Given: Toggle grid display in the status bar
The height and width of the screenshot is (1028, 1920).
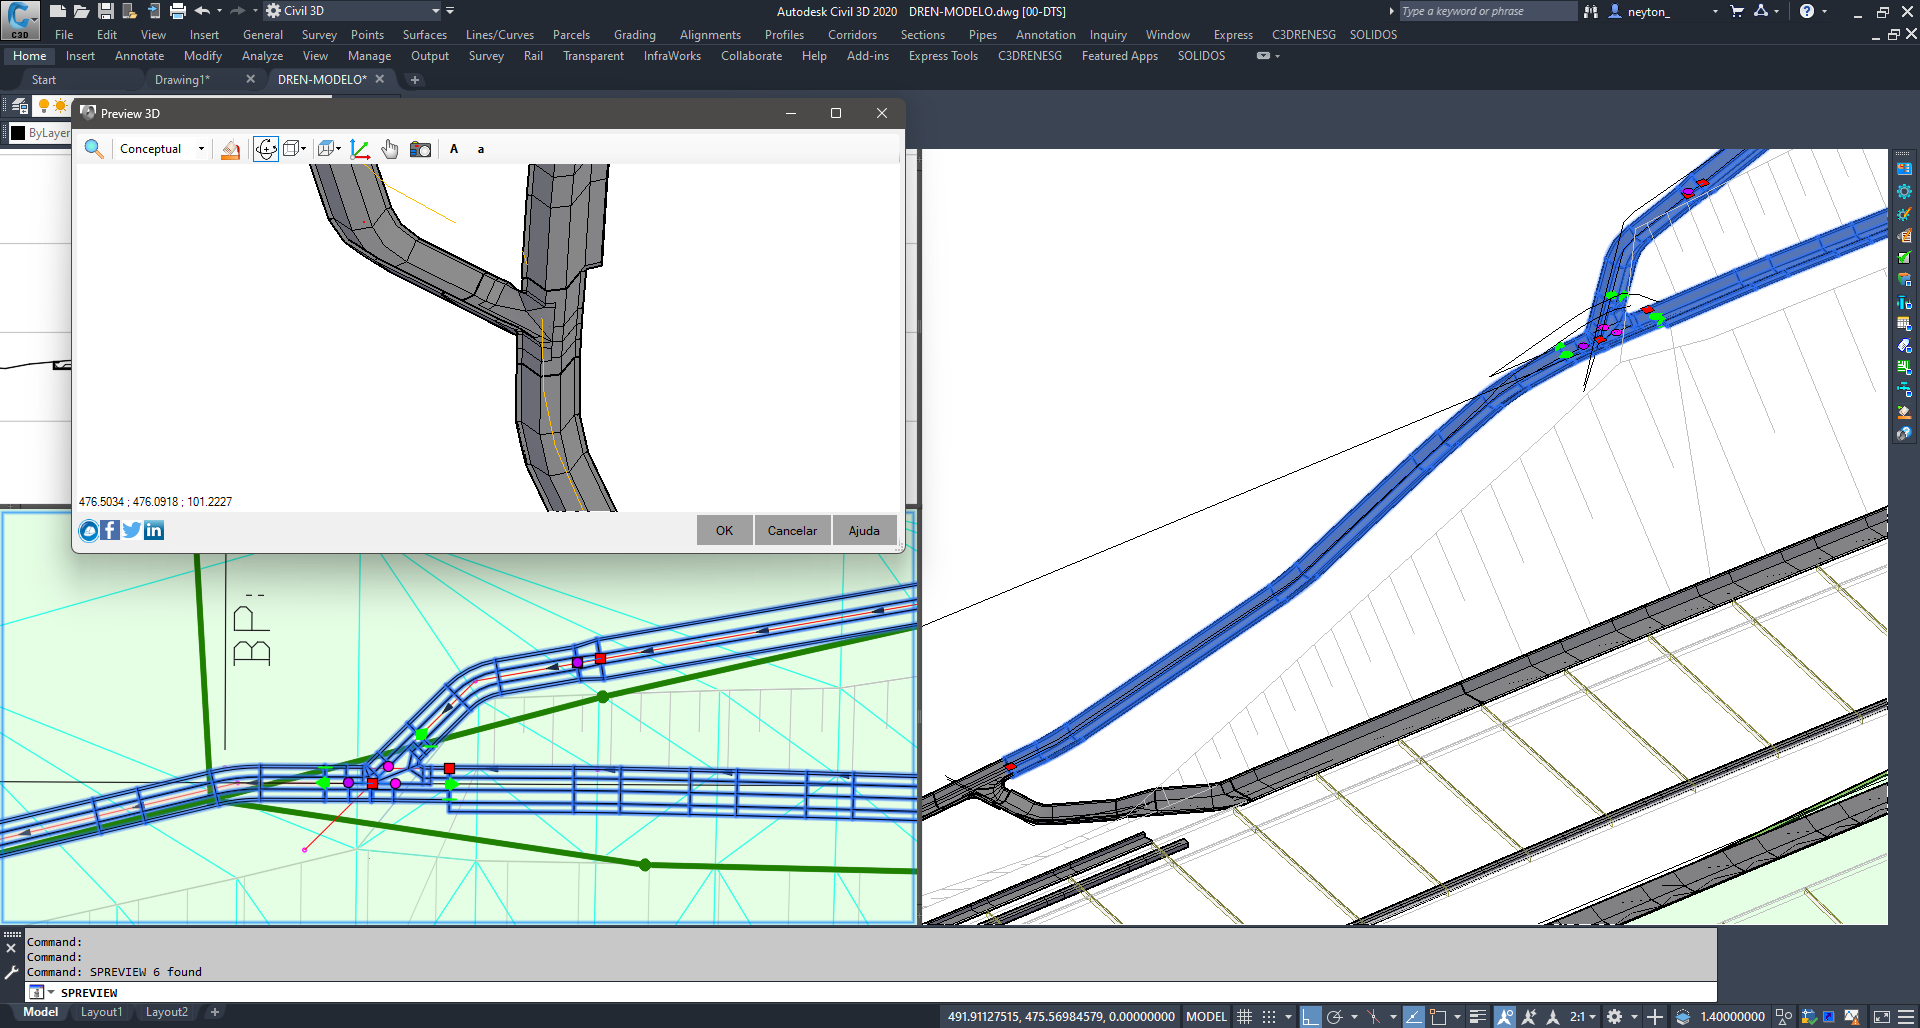Looking at the screenshot, I should [x=1245, y=1016].
